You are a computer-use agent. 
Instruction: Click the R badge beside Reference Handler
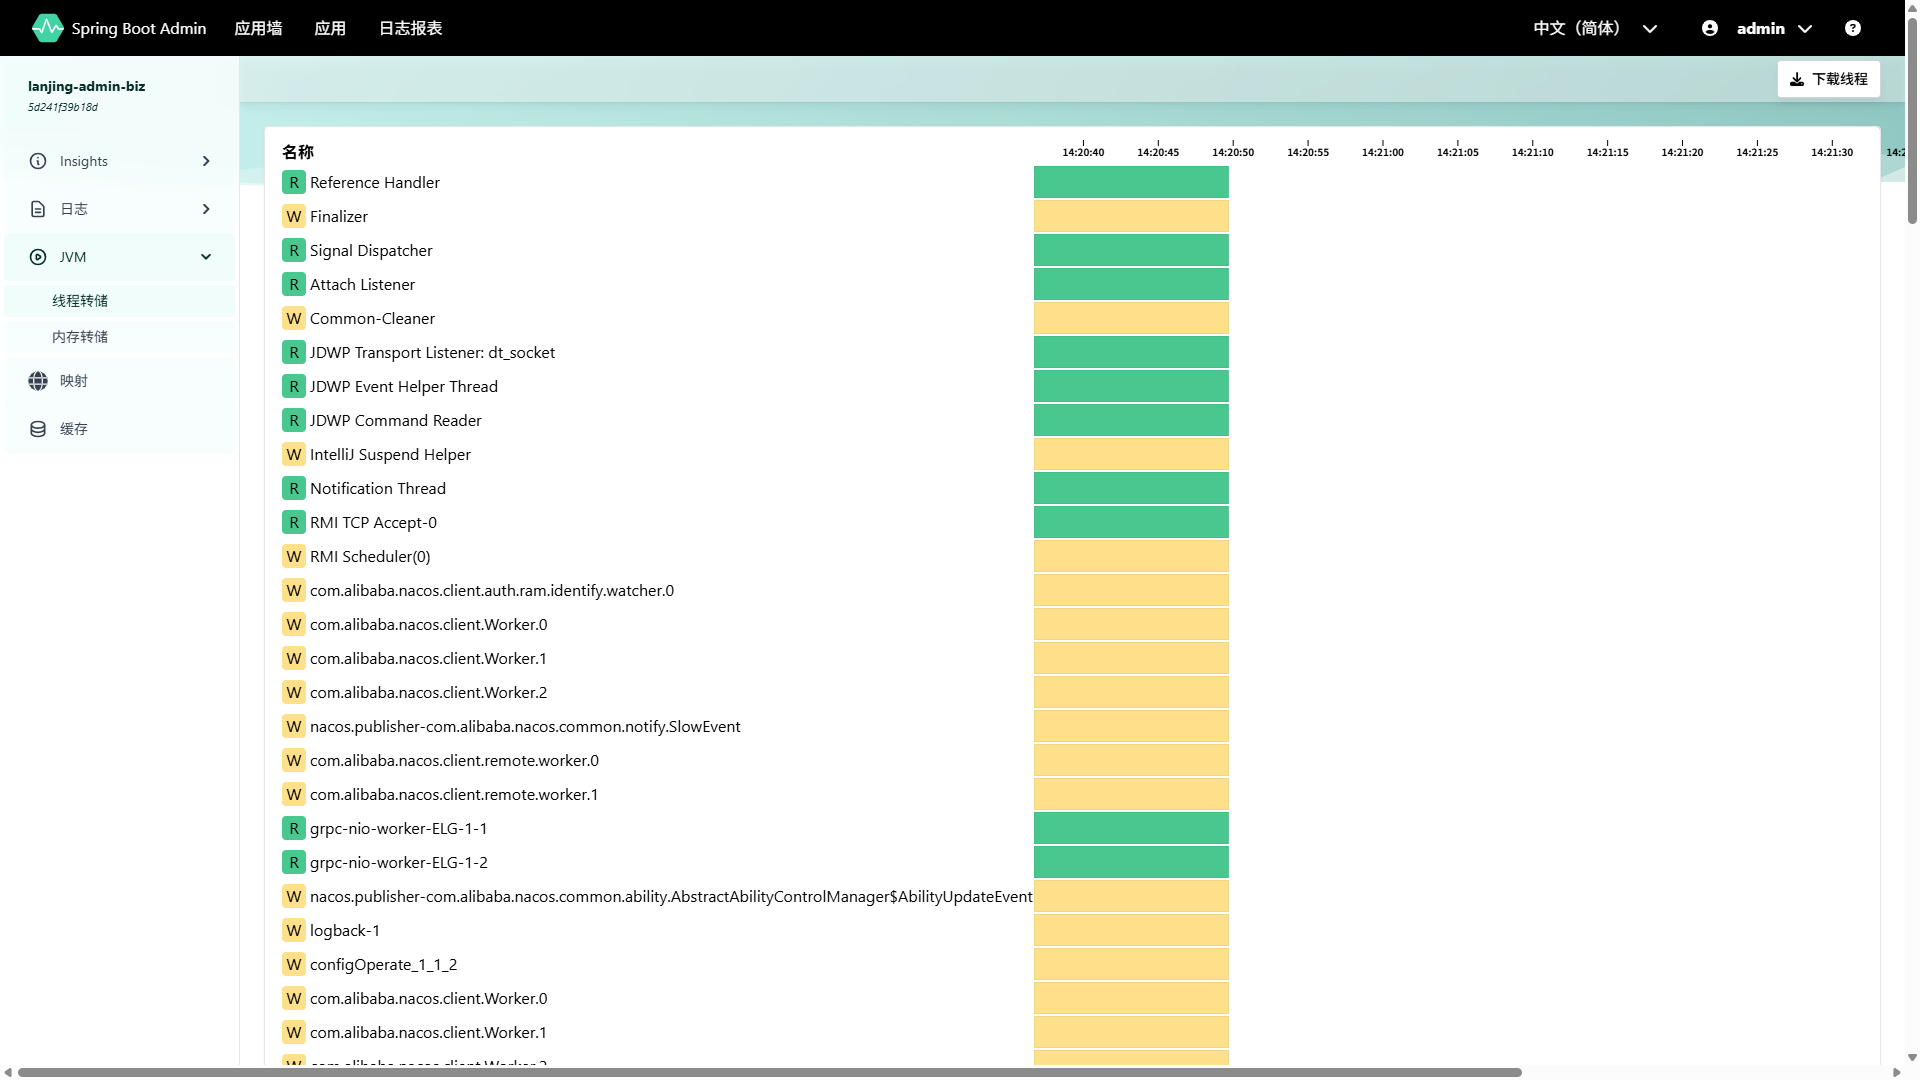(x=293, y=182)
